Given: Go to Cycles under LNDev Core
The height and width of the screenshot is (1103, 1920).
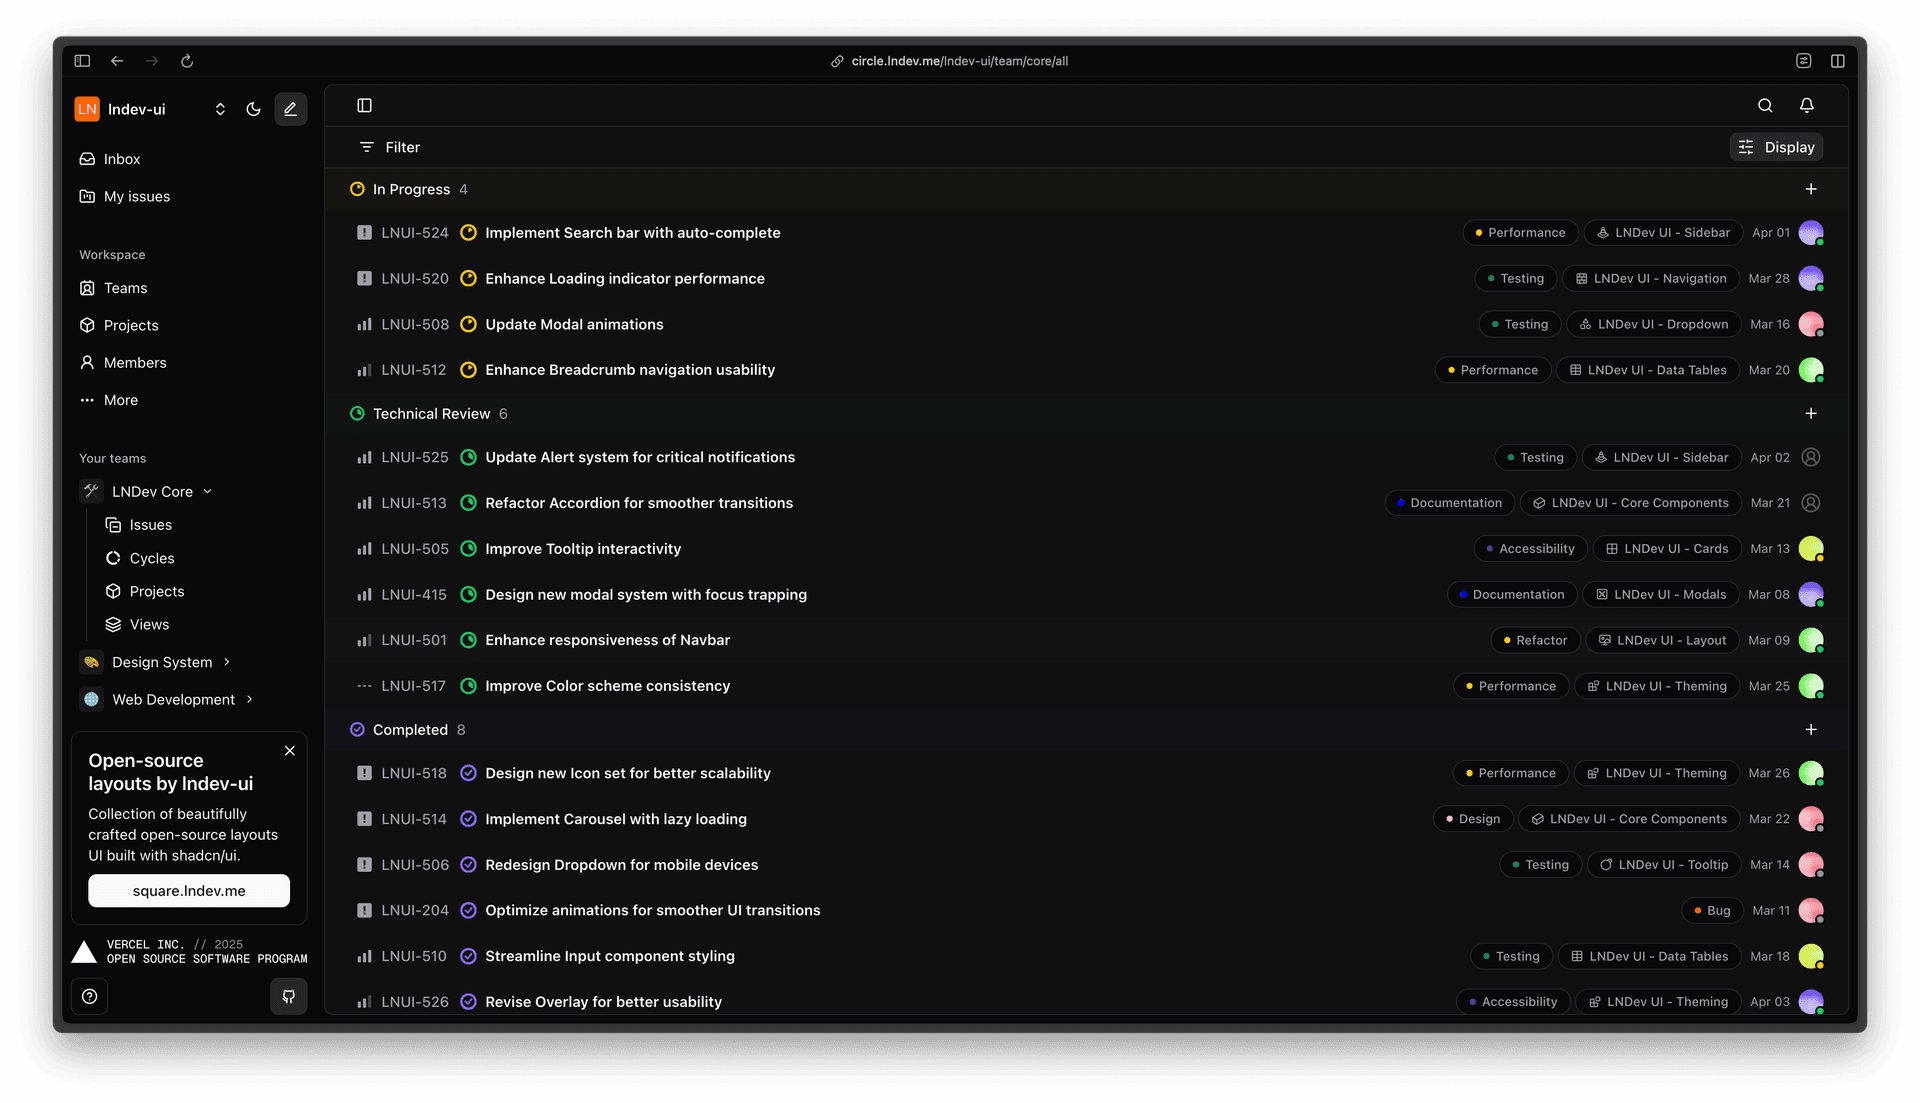Looking at the screenshot, I should coord(151,558).
